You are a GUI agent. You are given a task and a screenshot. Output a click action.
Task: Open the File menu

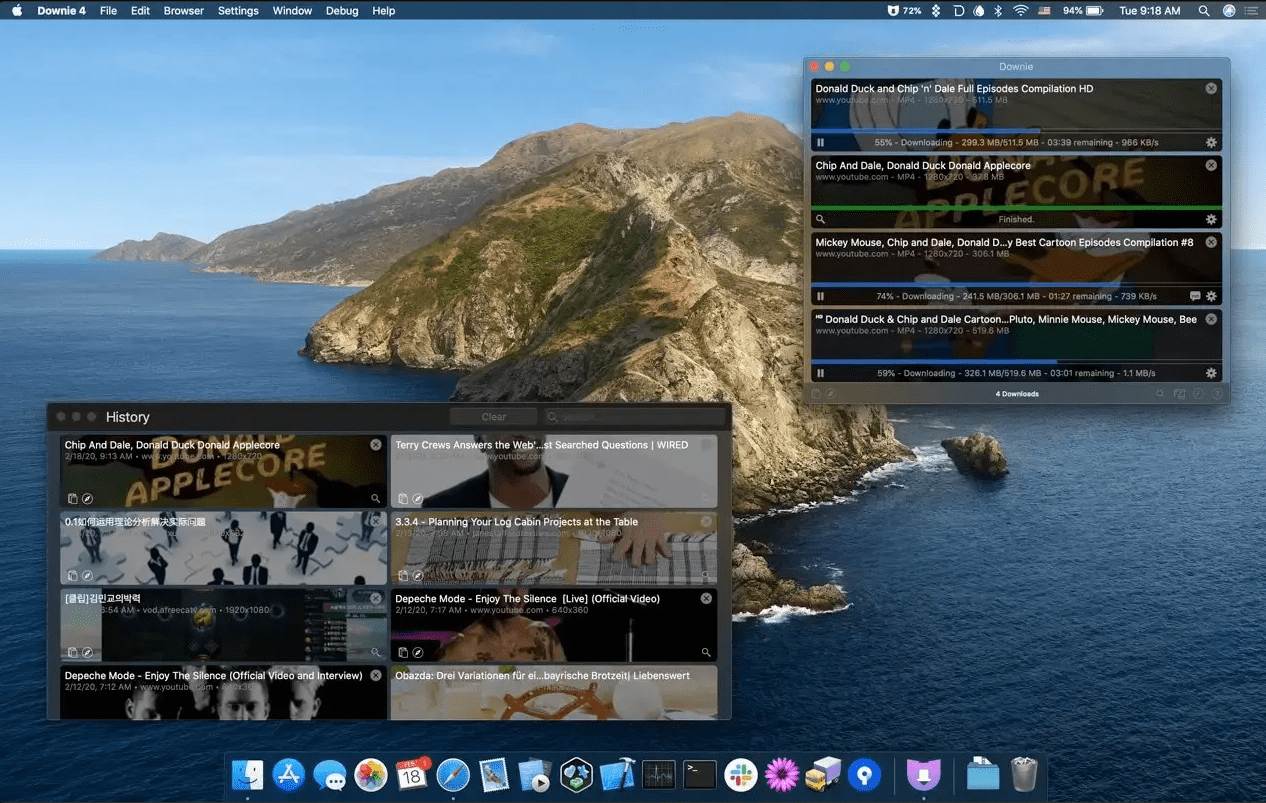[x=108, y=11]
